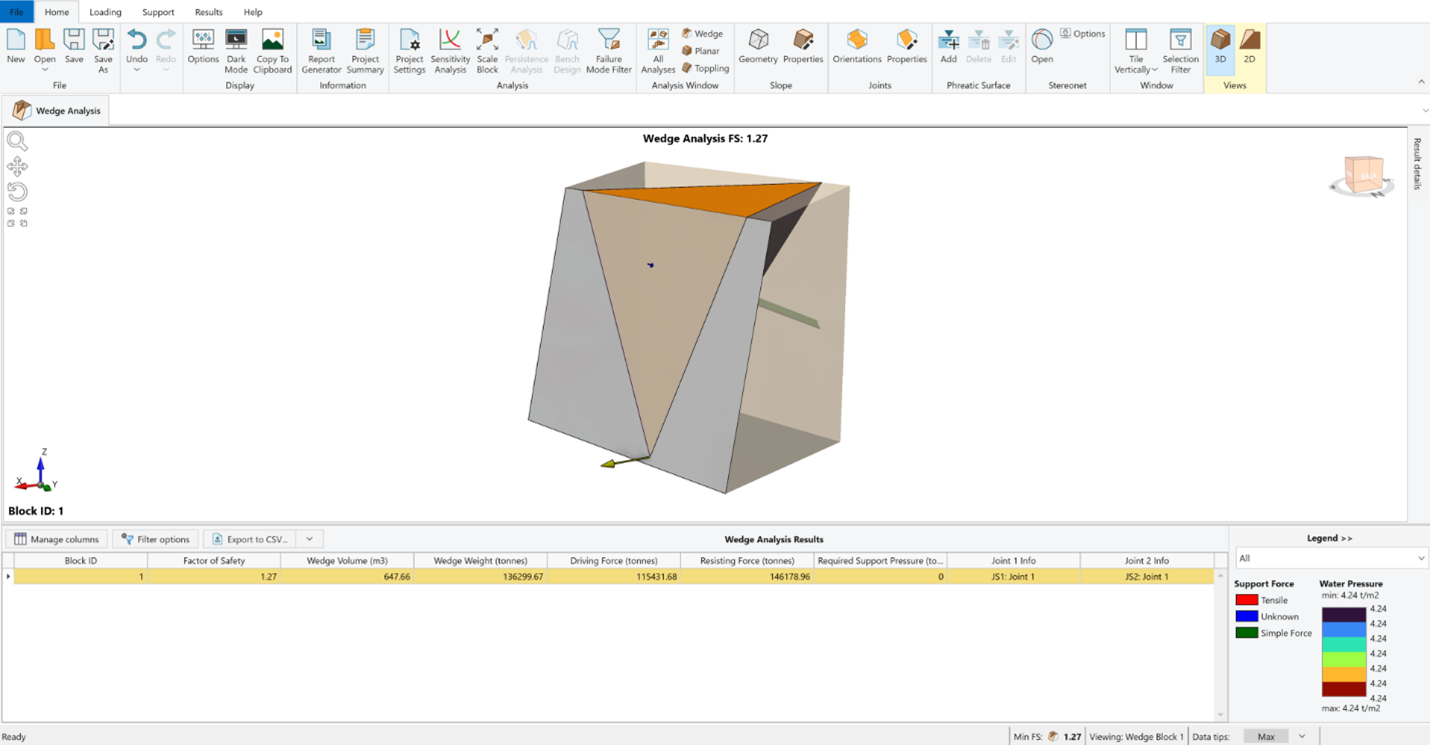The image size is (1430, 745).
Task: Click the Tensile red color swatch
Action: coord(1246,600)
